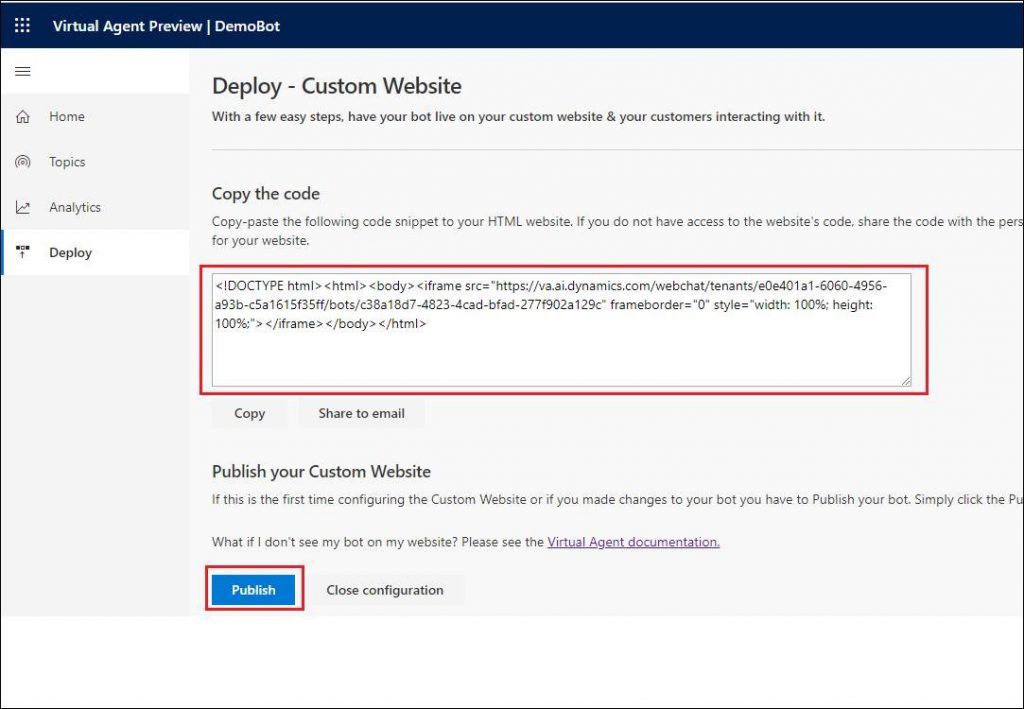
Task: Collapse the sidebar using the hamburger icon
Action: (x=23, y=71)
